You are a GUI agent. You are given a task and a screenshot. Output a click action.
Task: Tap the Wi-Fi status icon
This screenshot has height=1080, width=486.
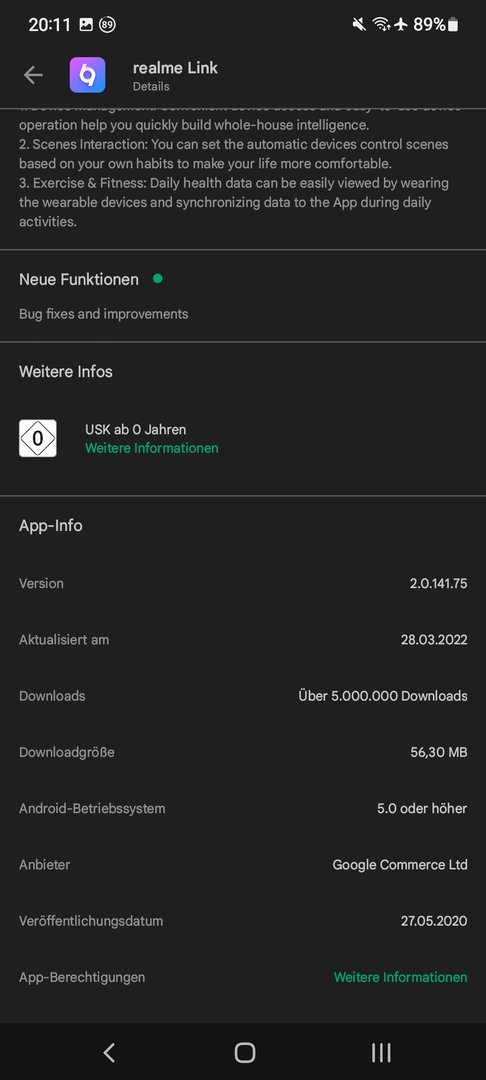click(x=381, y=25)
